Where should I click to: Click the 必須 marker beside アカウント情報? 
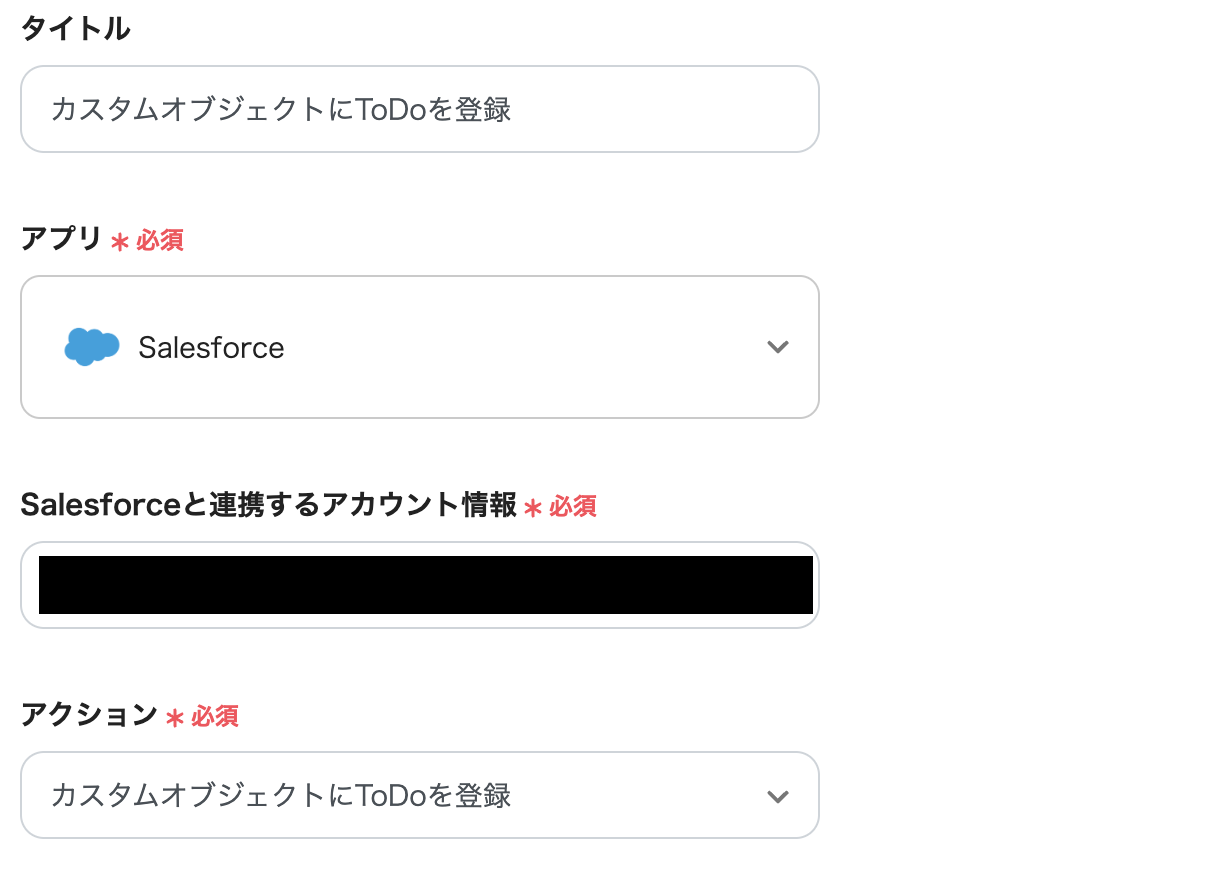(x=573, y=506)
